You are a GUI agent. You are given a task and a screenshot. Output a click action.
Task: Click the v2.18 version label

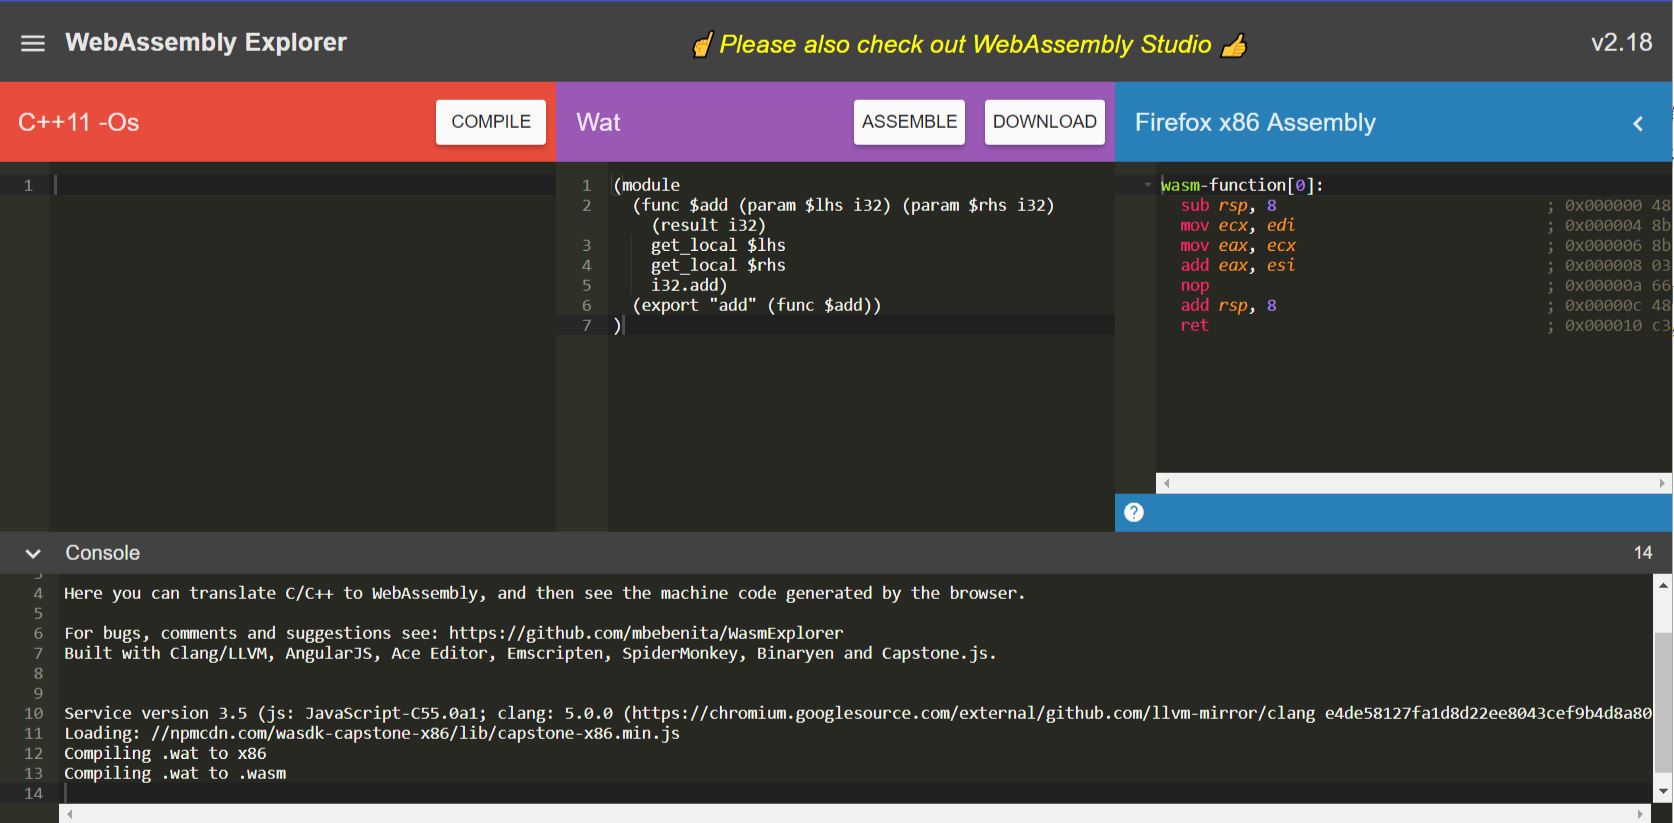pyautogui.click(x=1621, y=42)
